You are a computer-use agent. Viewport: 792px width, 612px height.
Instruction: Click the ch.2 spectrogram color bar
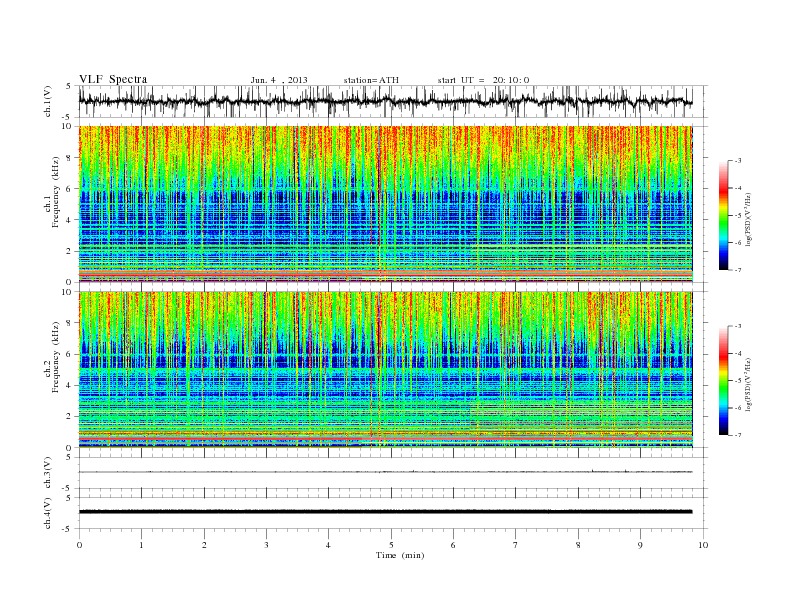(723, 381)
